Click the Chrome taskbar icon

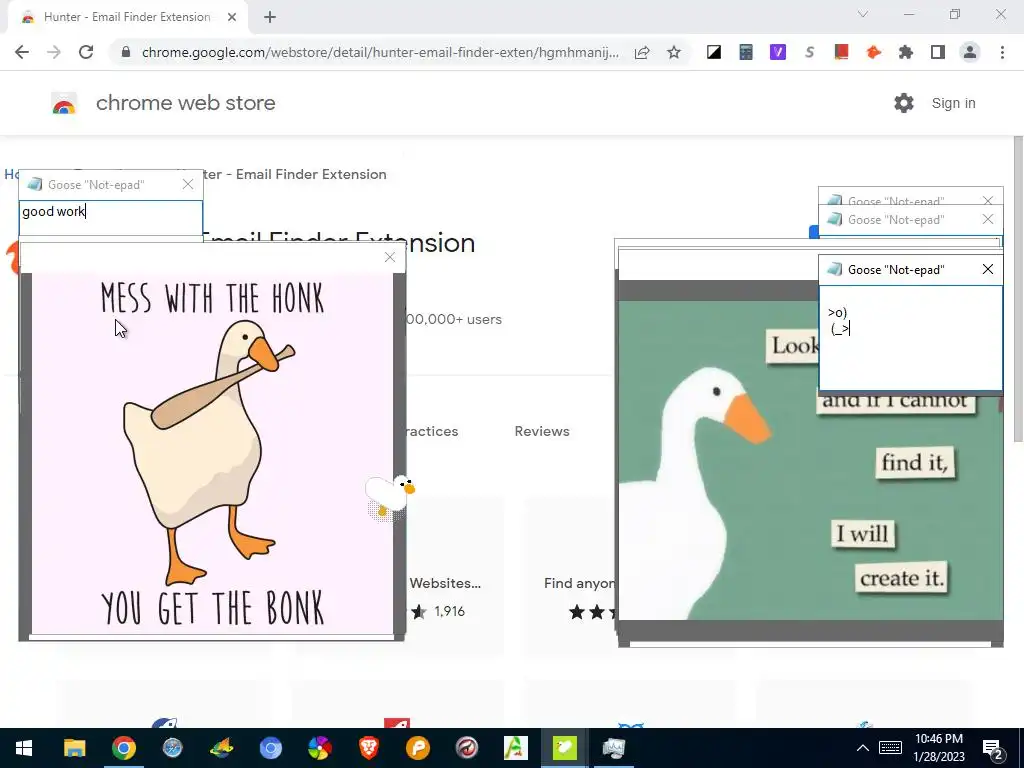tap(123, 748)
